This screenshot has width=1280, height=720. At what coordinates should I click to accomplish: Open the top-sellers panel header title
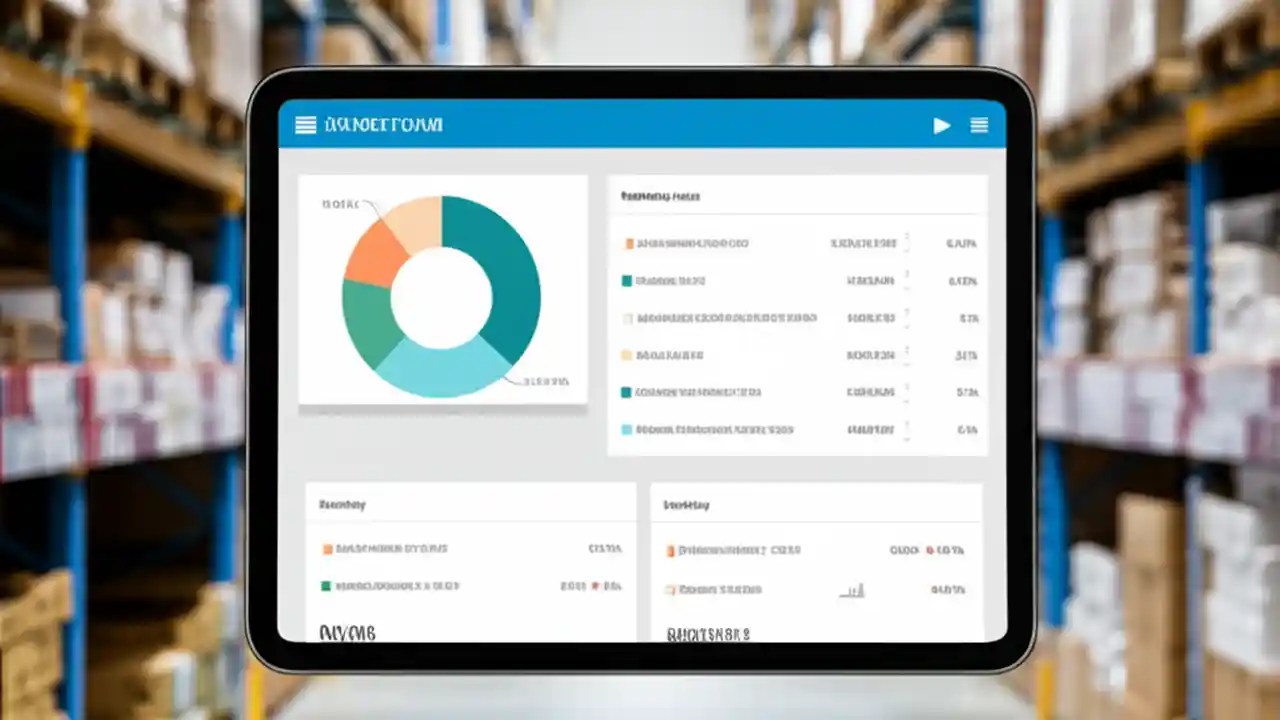tap(661, 196)
